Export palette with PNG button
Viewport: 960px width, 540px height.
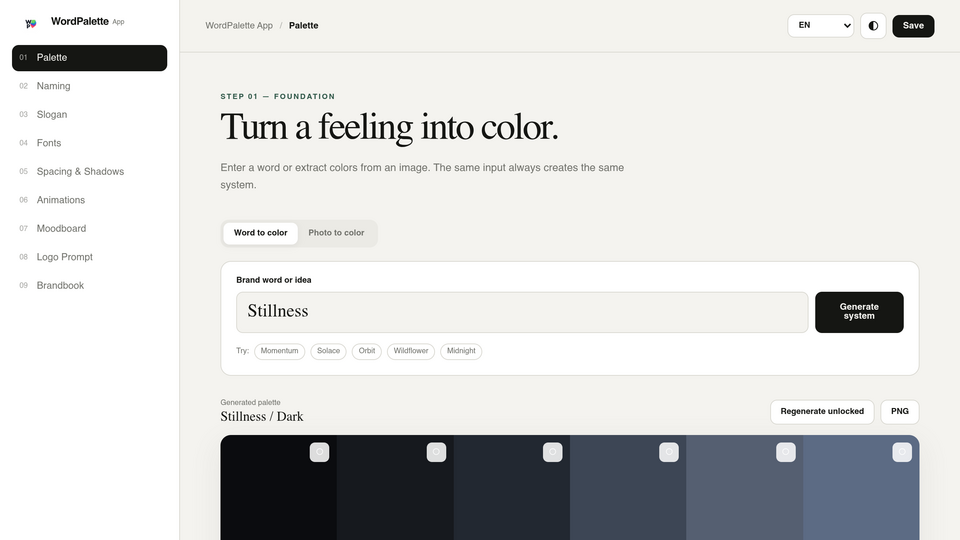[899, 411]
